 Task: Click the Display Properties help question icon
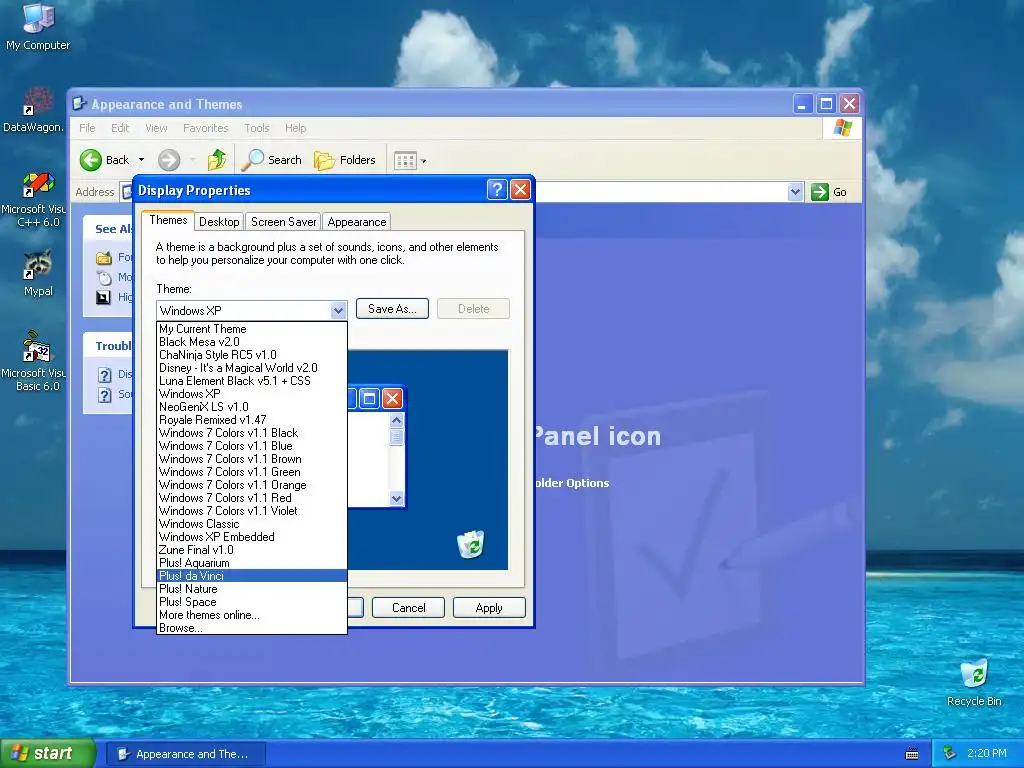point(497,190)
